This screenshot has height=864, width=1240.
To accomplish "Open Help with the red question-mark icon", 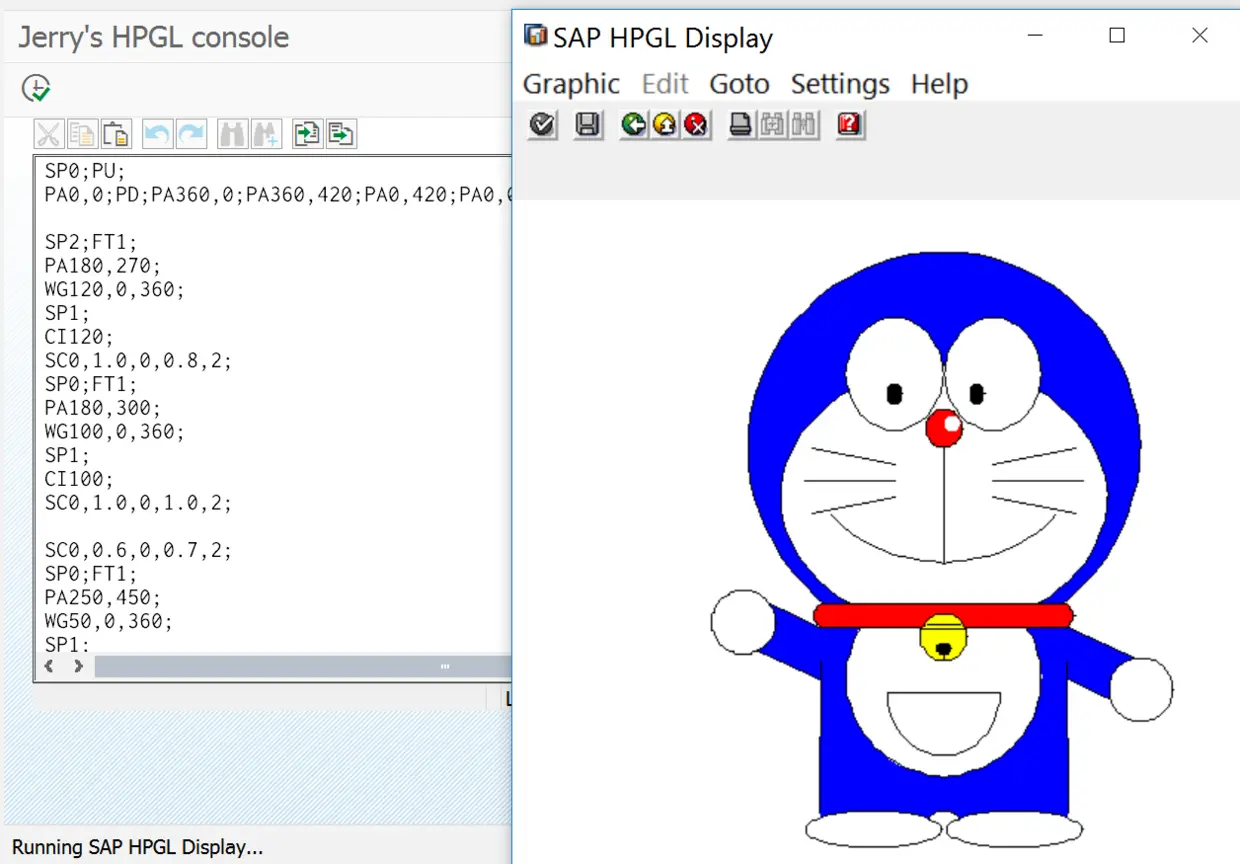I will [850, 125].
